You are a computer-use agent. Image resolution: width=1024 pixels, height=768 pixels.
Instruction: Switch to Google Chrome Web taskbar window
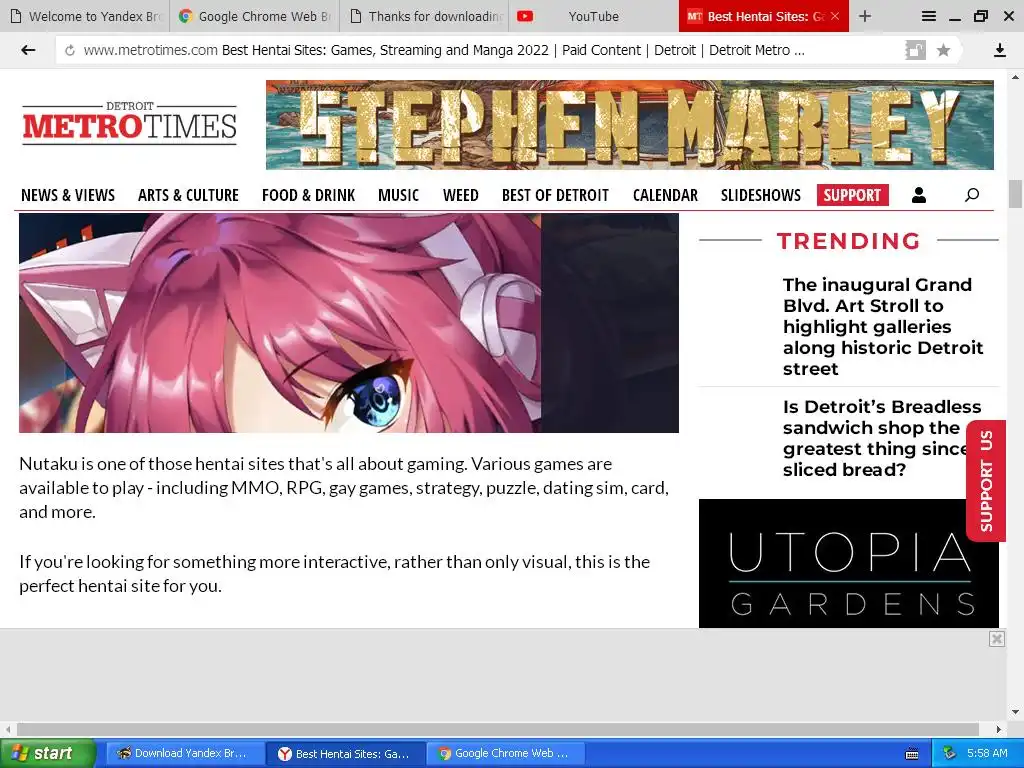(x=505, y=754)
